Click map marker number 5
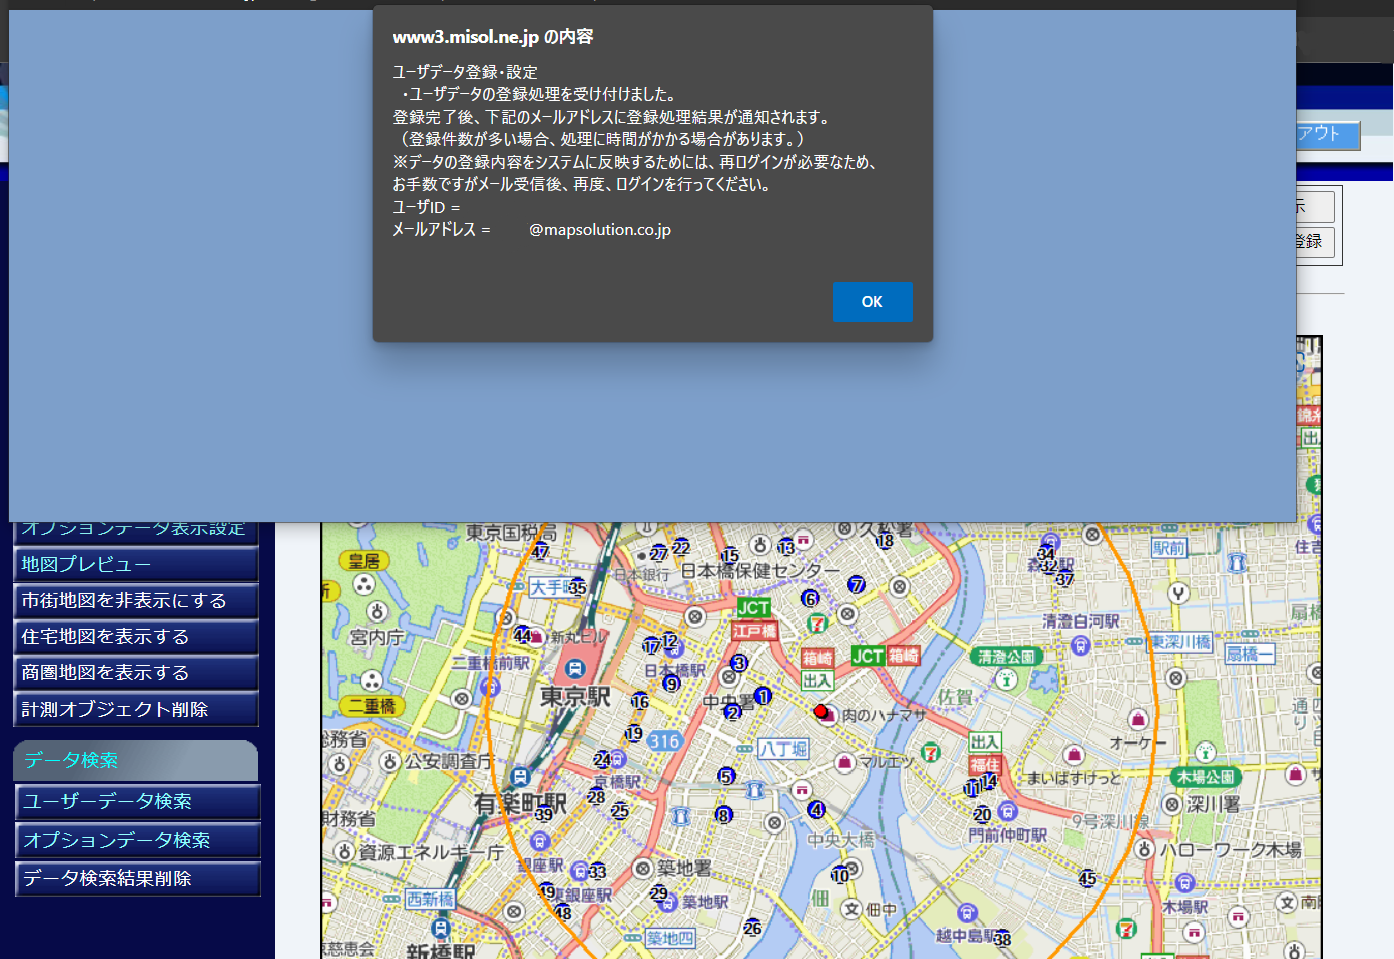This screenshot has height=959, width=1394. coord(726,775)
